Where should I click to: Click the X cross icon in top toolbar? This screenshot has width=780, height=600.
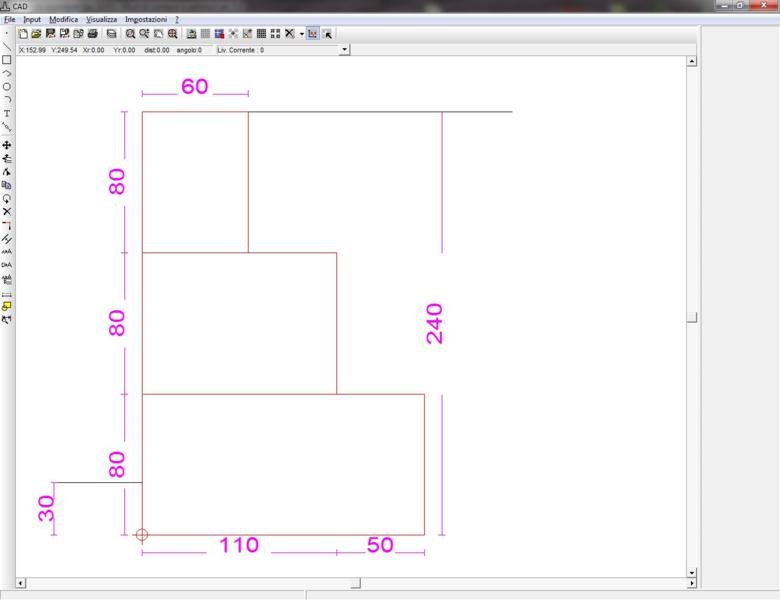[290, 34]
